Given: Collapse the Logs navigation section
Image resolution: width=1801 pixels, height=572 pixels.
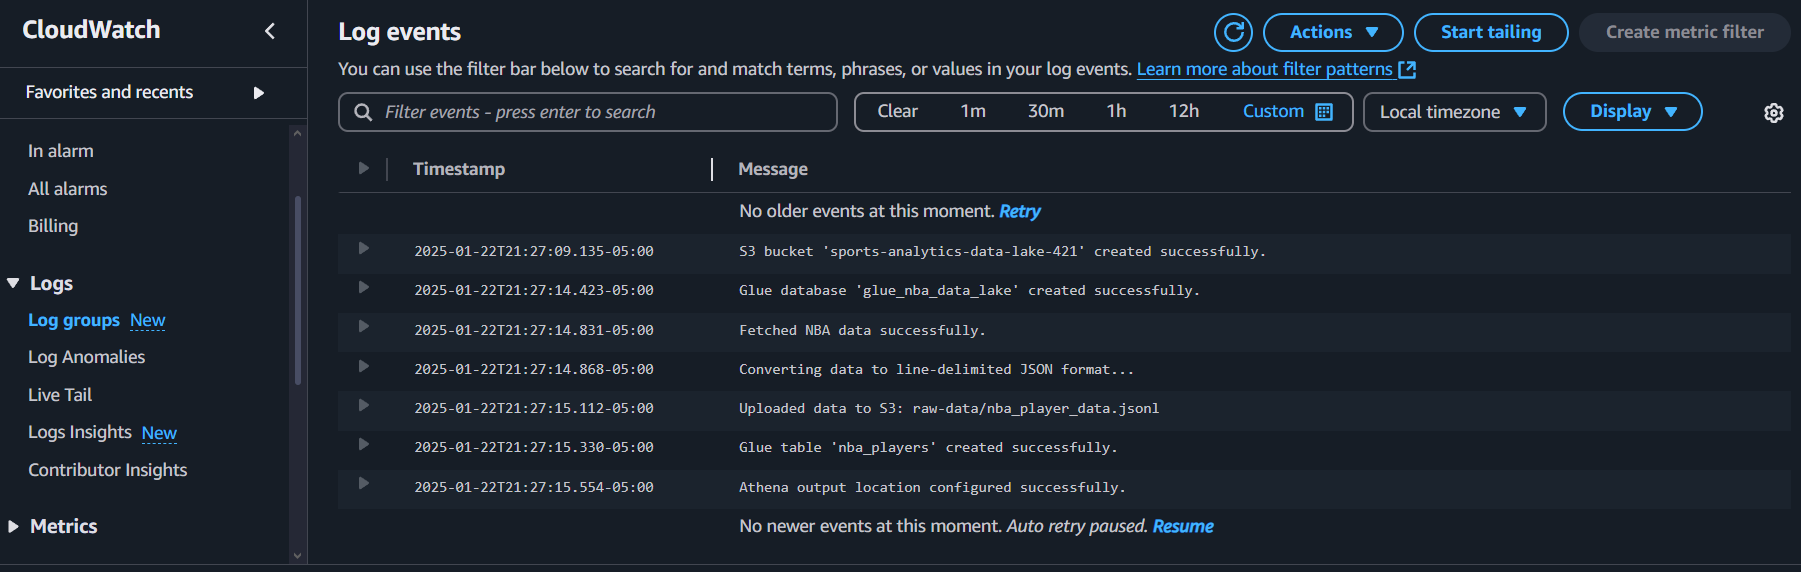Looking at the screenshot, I should pyautogui.click(x=14, y=283).
